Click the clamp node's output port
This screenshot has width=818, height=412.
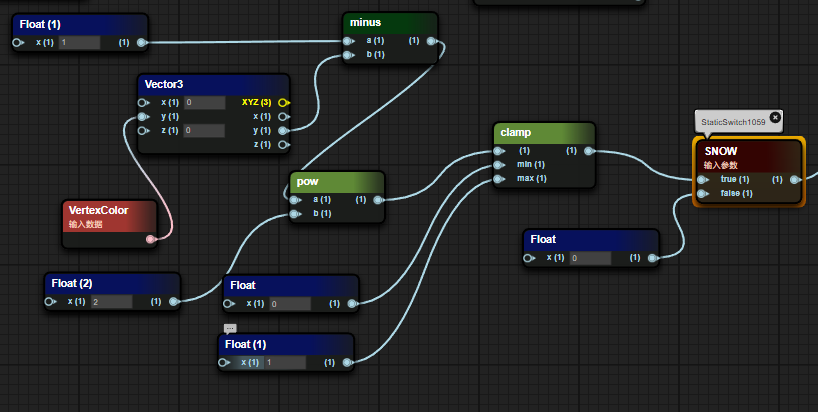(589, 151)
